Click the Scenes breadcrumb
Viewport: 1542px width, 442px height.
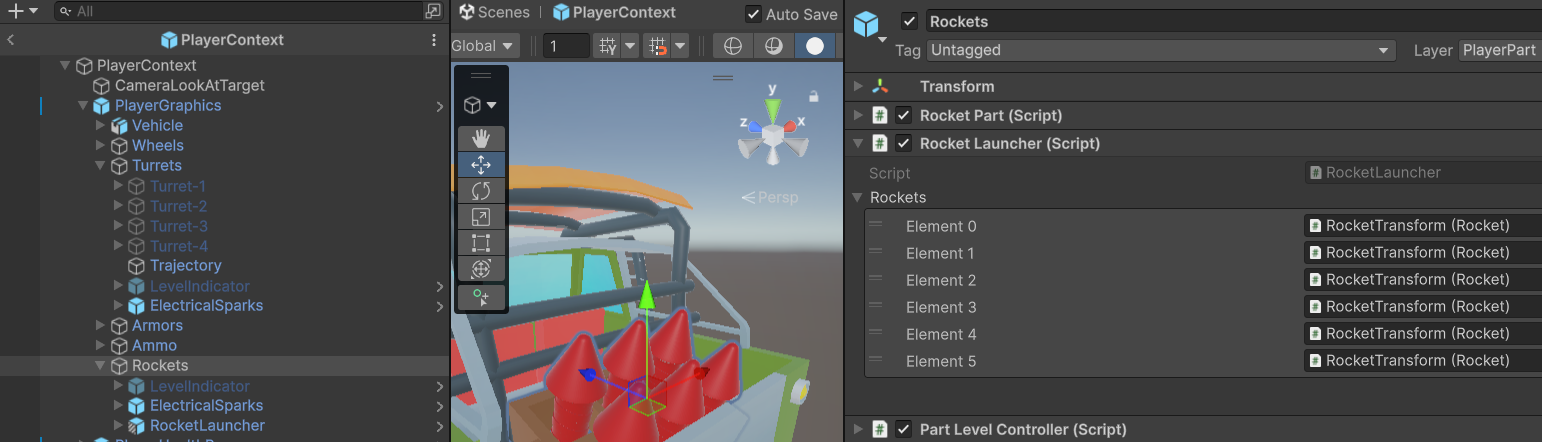[x=494, y=13]
